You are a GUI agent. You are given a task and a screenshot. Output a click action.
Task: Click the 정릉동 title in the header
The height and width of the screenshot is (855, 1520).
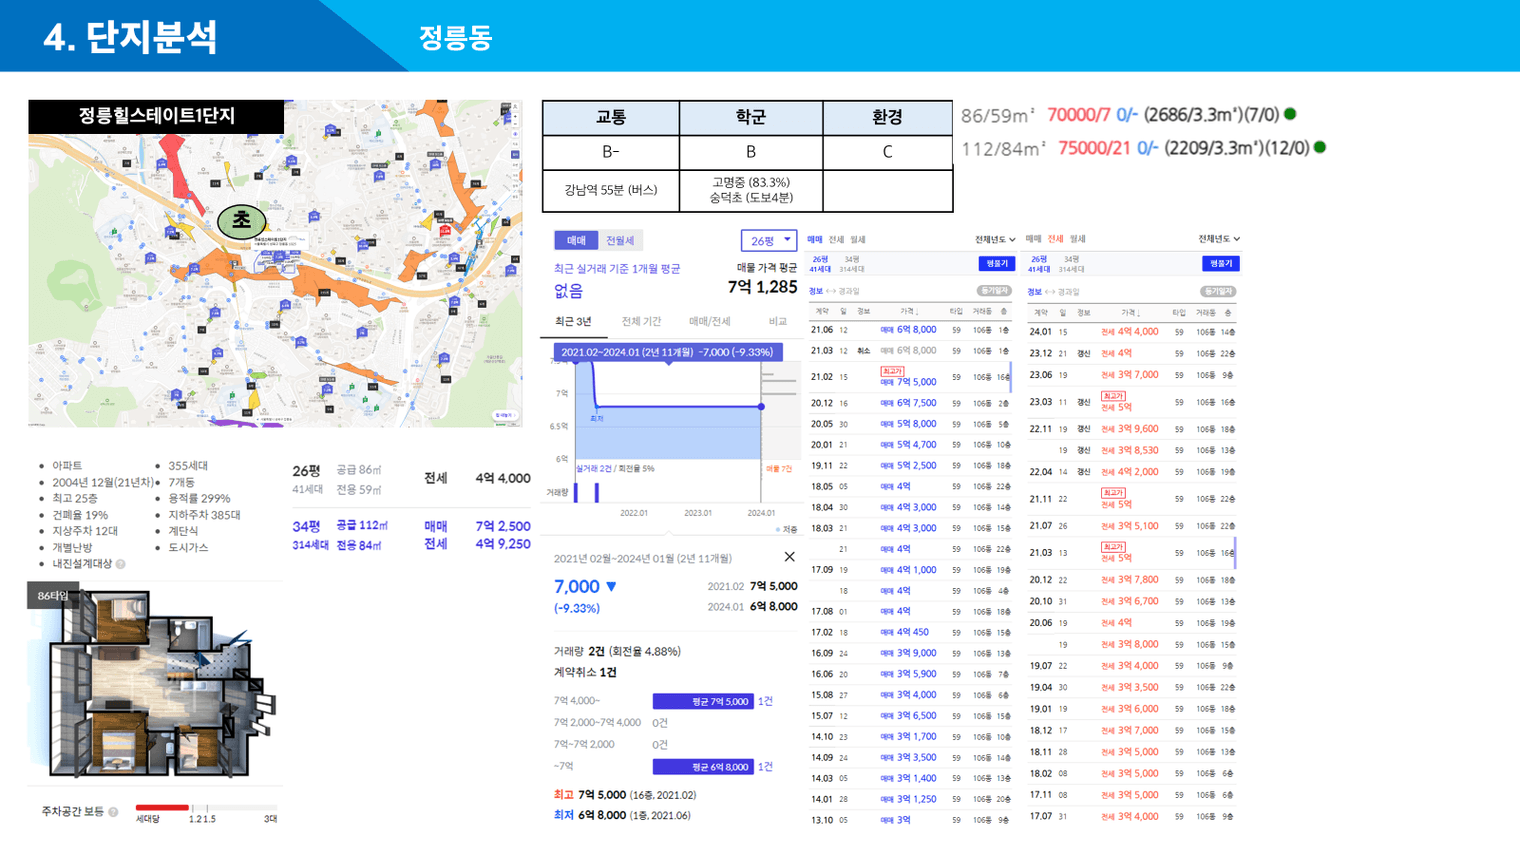click(x=456, y=38)
